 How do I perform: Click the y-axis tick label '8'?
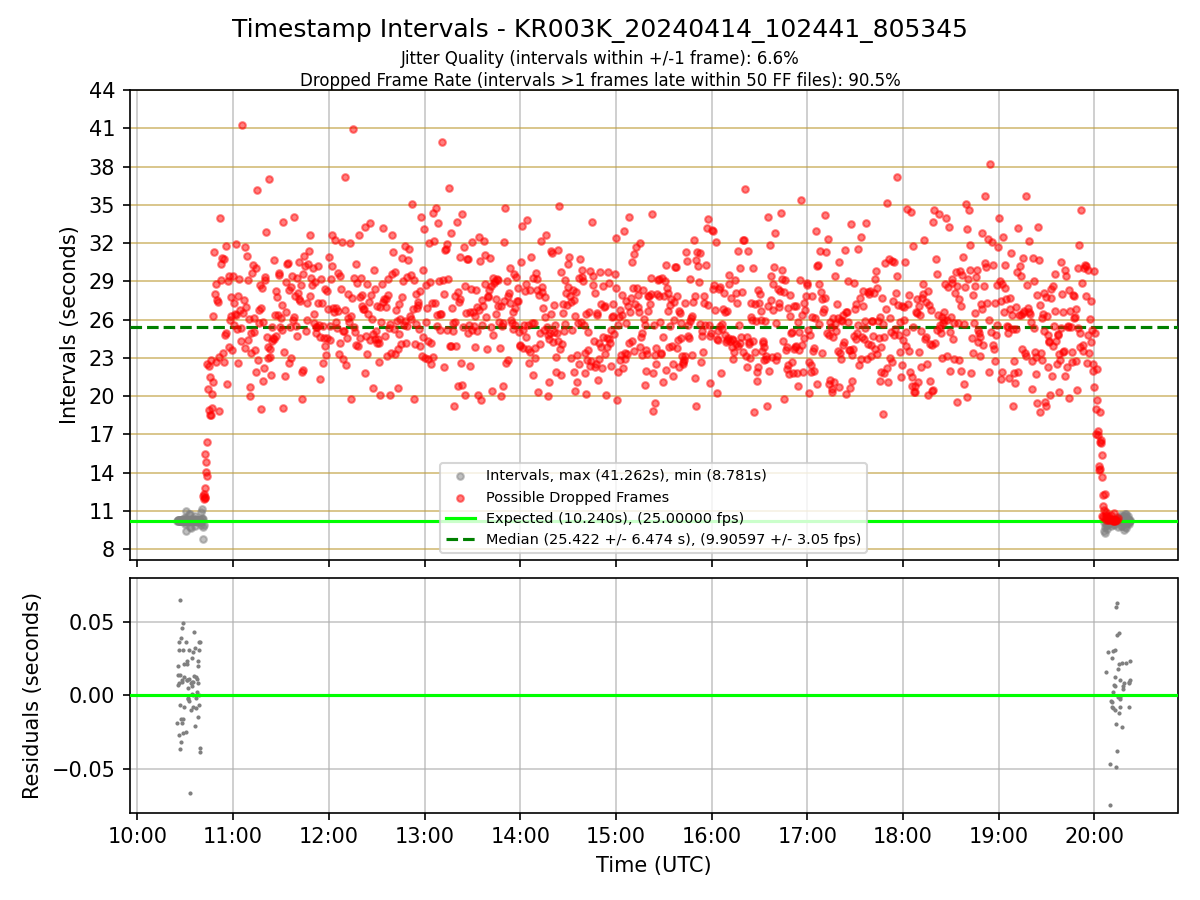[111, 549]
